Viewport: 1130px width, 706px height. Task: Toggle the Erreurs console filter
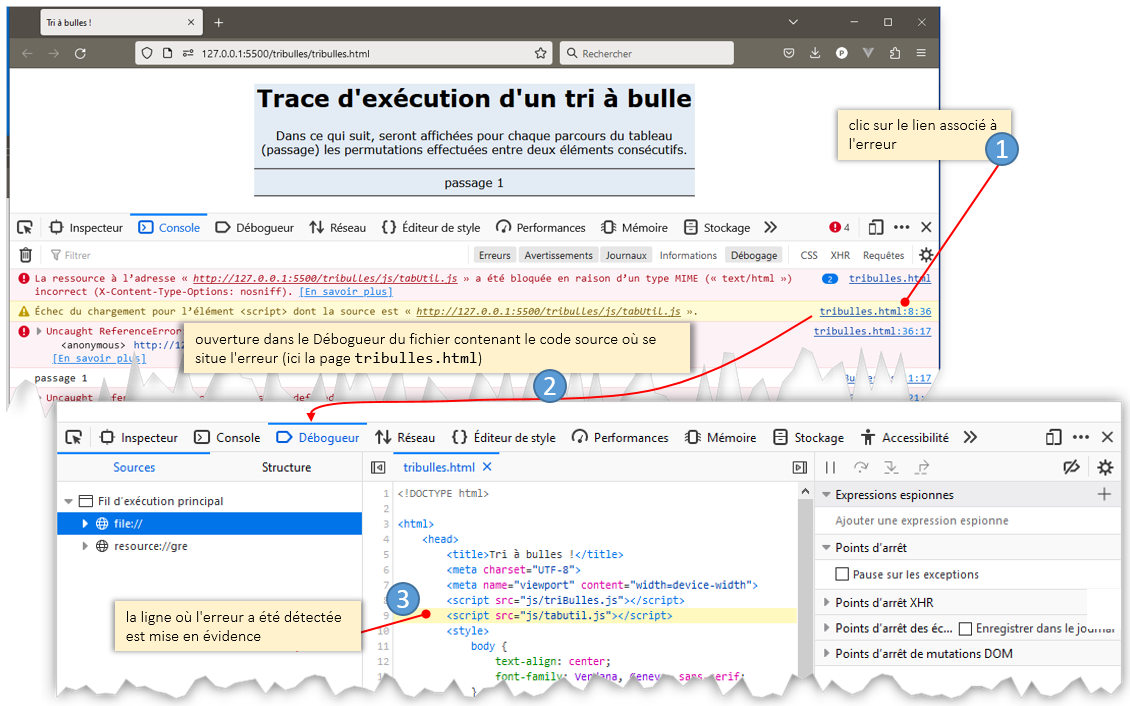[x=494, y=255]
